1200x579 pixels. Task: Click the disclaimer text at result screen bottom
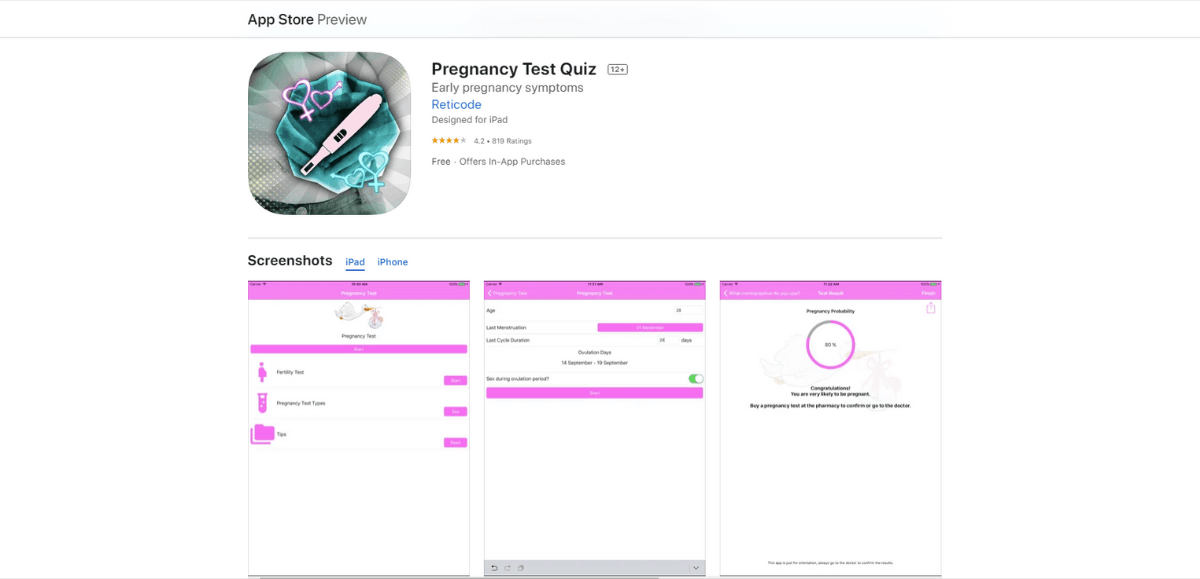click(830, 563)
